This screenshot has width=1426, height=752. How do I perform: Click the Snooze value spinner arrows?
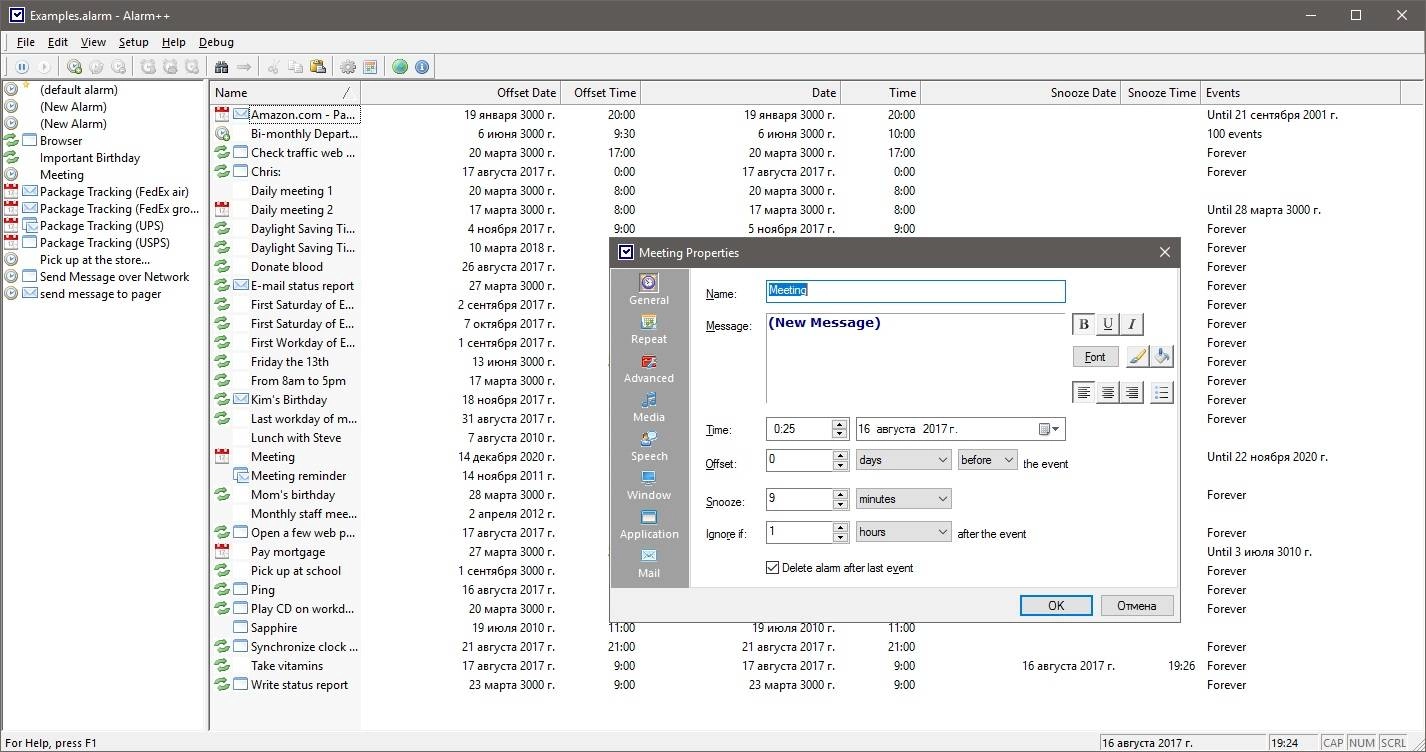[x=840, y=499]
